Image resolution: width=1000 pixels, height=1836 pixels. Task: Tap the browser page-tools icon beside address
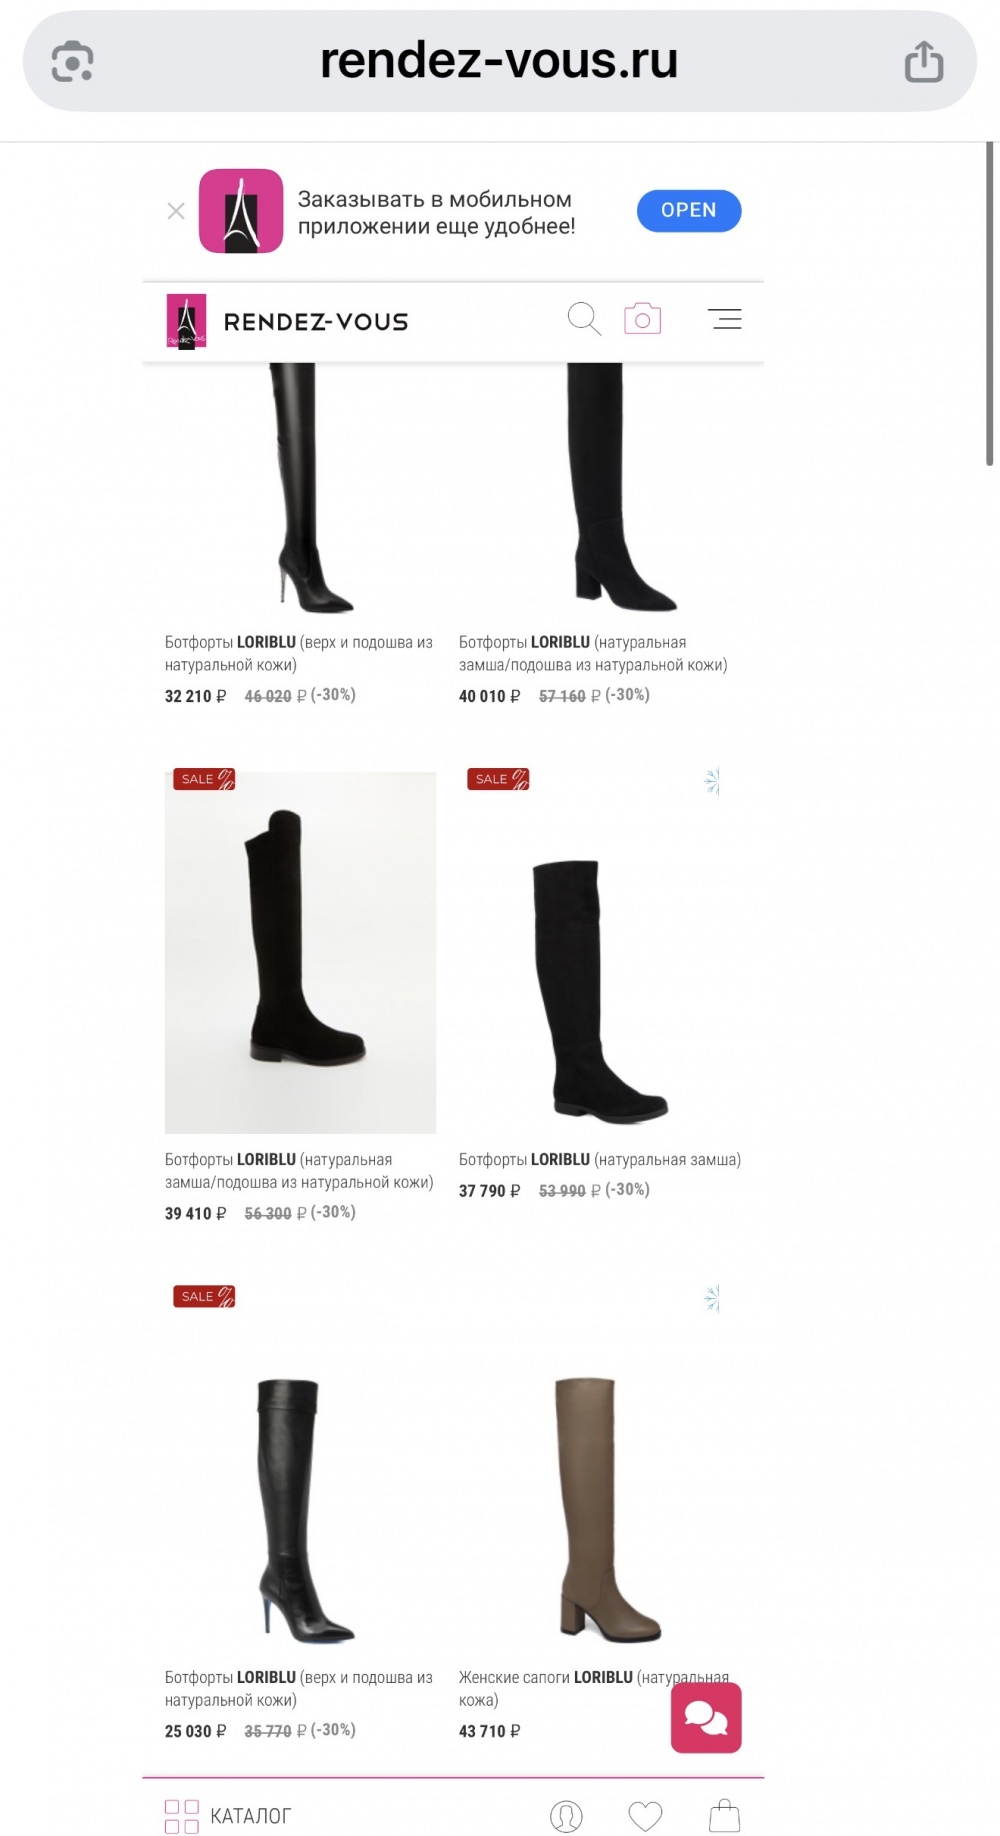72,62
